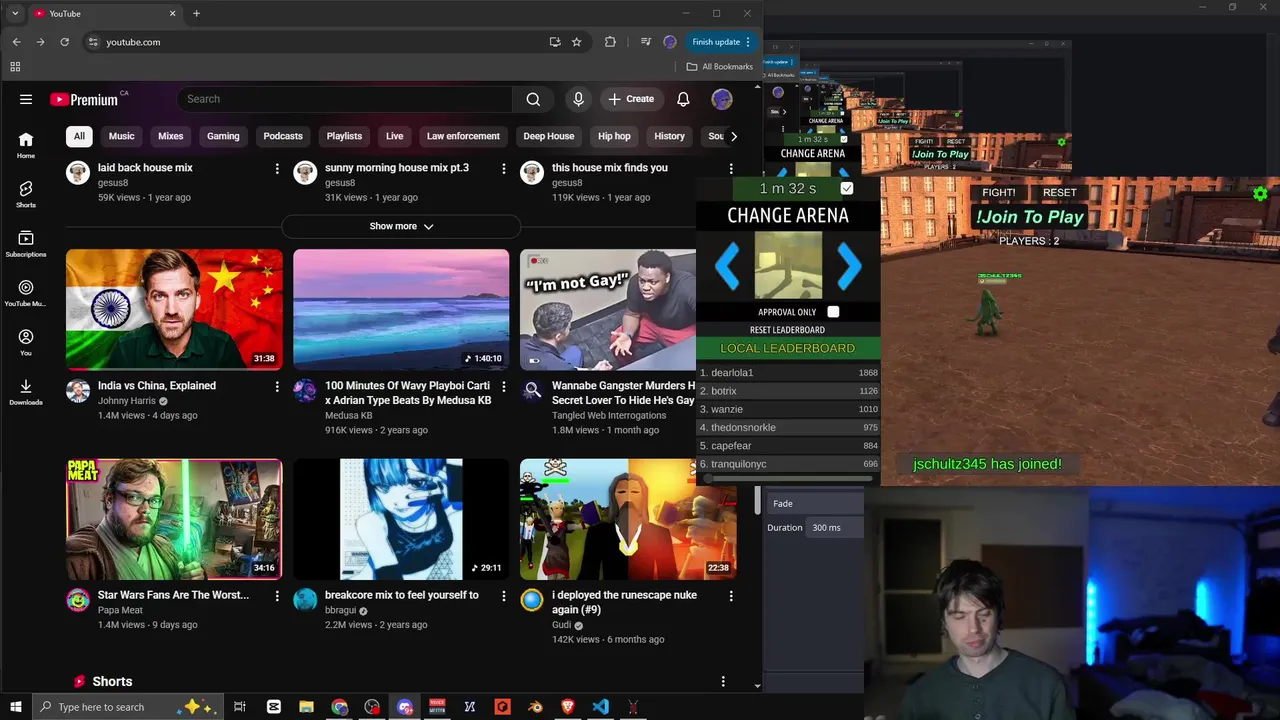The width and height of the screenshot is (1280, 720).
Task: Click the Local Leaderboard header
Action: point(788,349)
